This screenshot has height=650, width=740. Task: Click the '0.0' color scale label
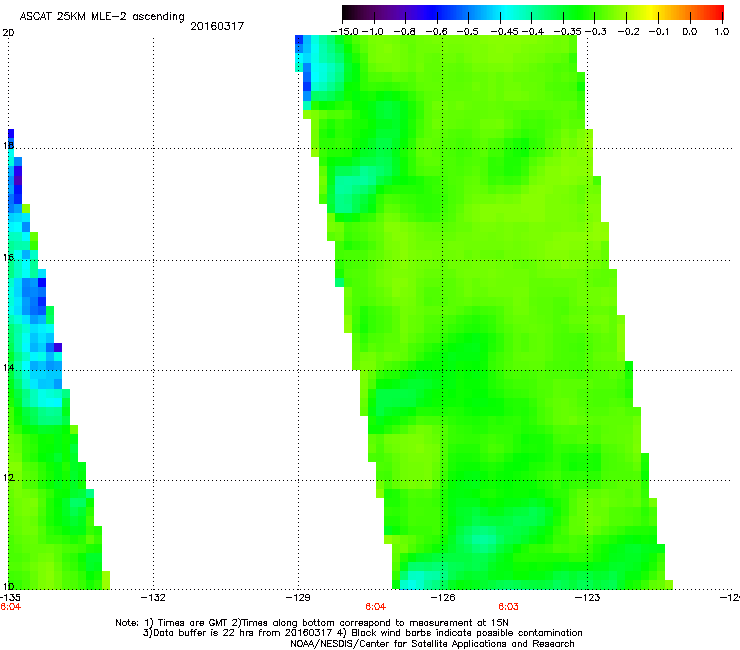pyautogui.click(x=690, y=32)
